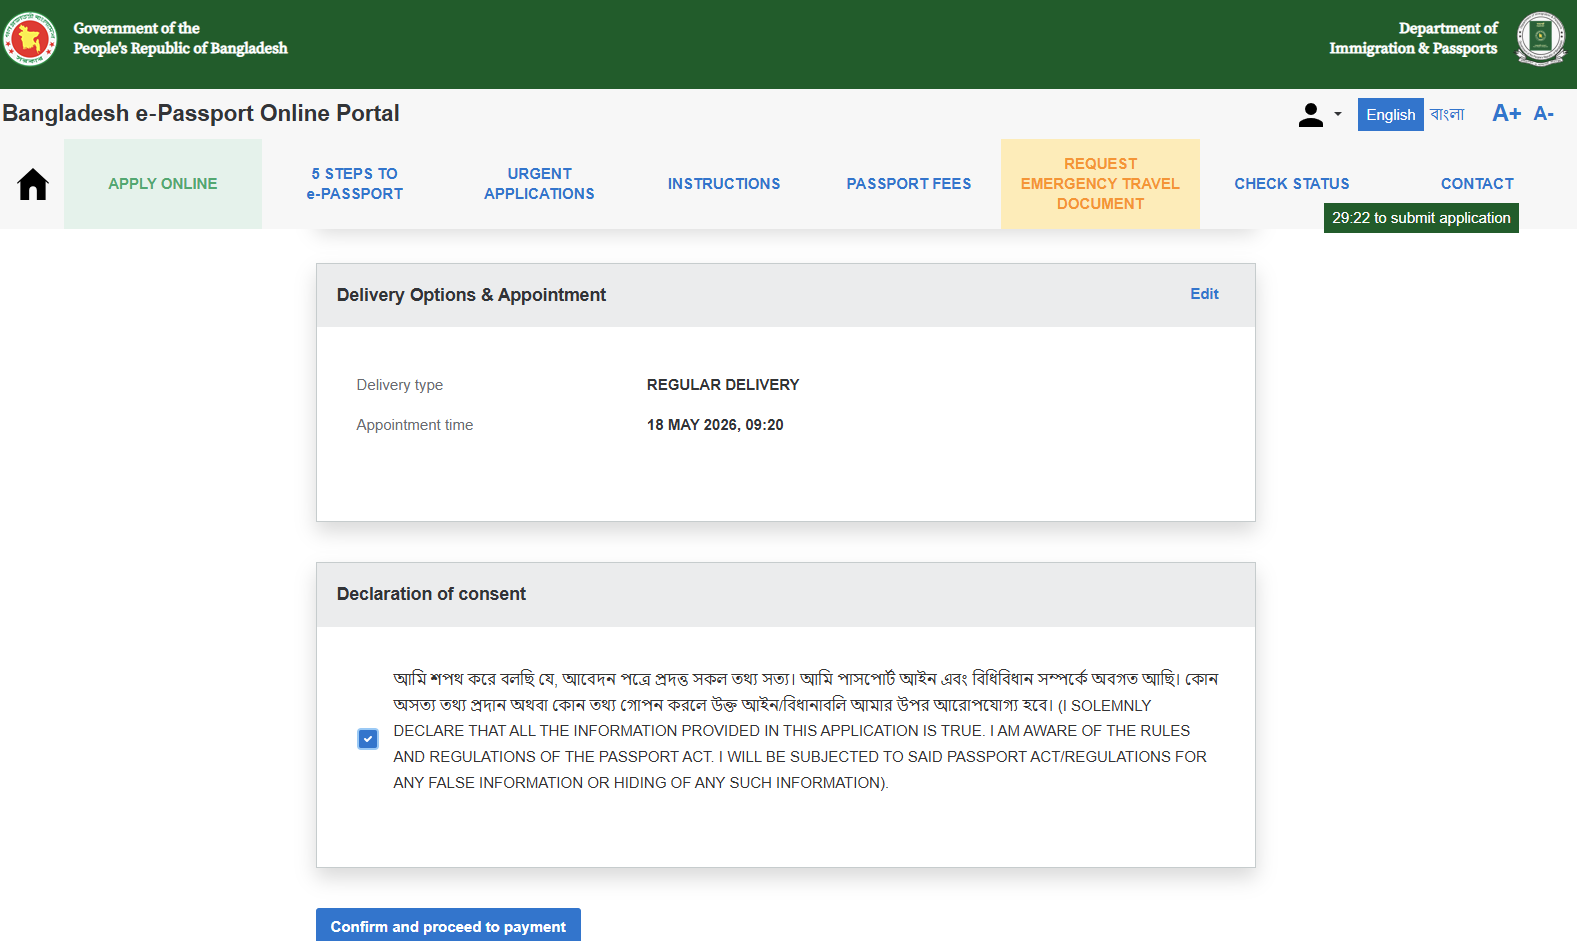Uncheck the declaration of consent checkbox
The image size is (1577, 941).
coord(368,739)
